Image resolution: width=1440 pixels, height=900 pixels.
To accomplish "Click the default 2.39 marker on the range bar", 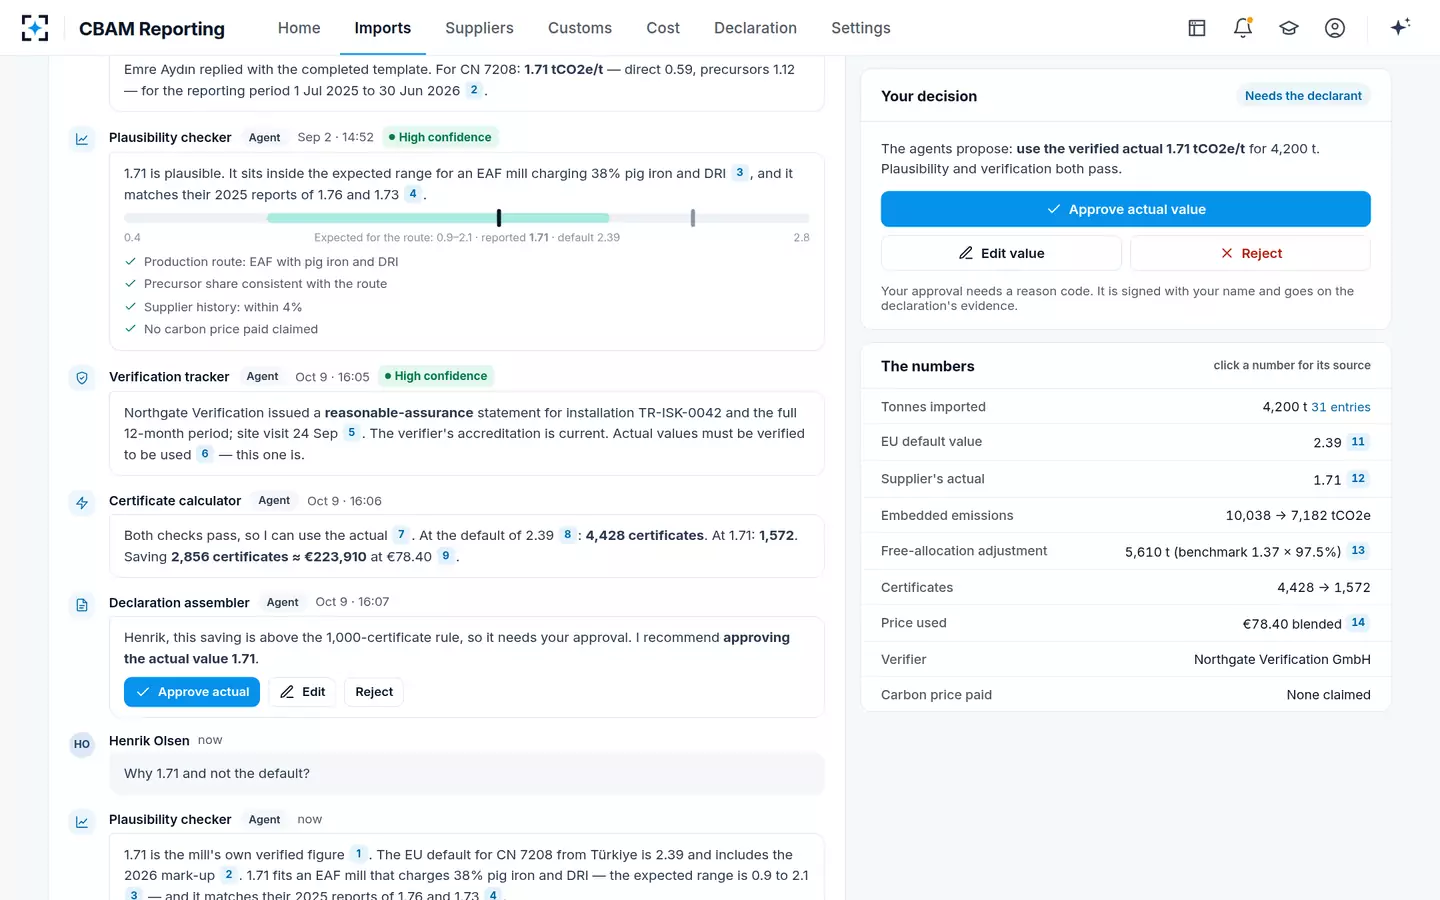I will [692, 218].
